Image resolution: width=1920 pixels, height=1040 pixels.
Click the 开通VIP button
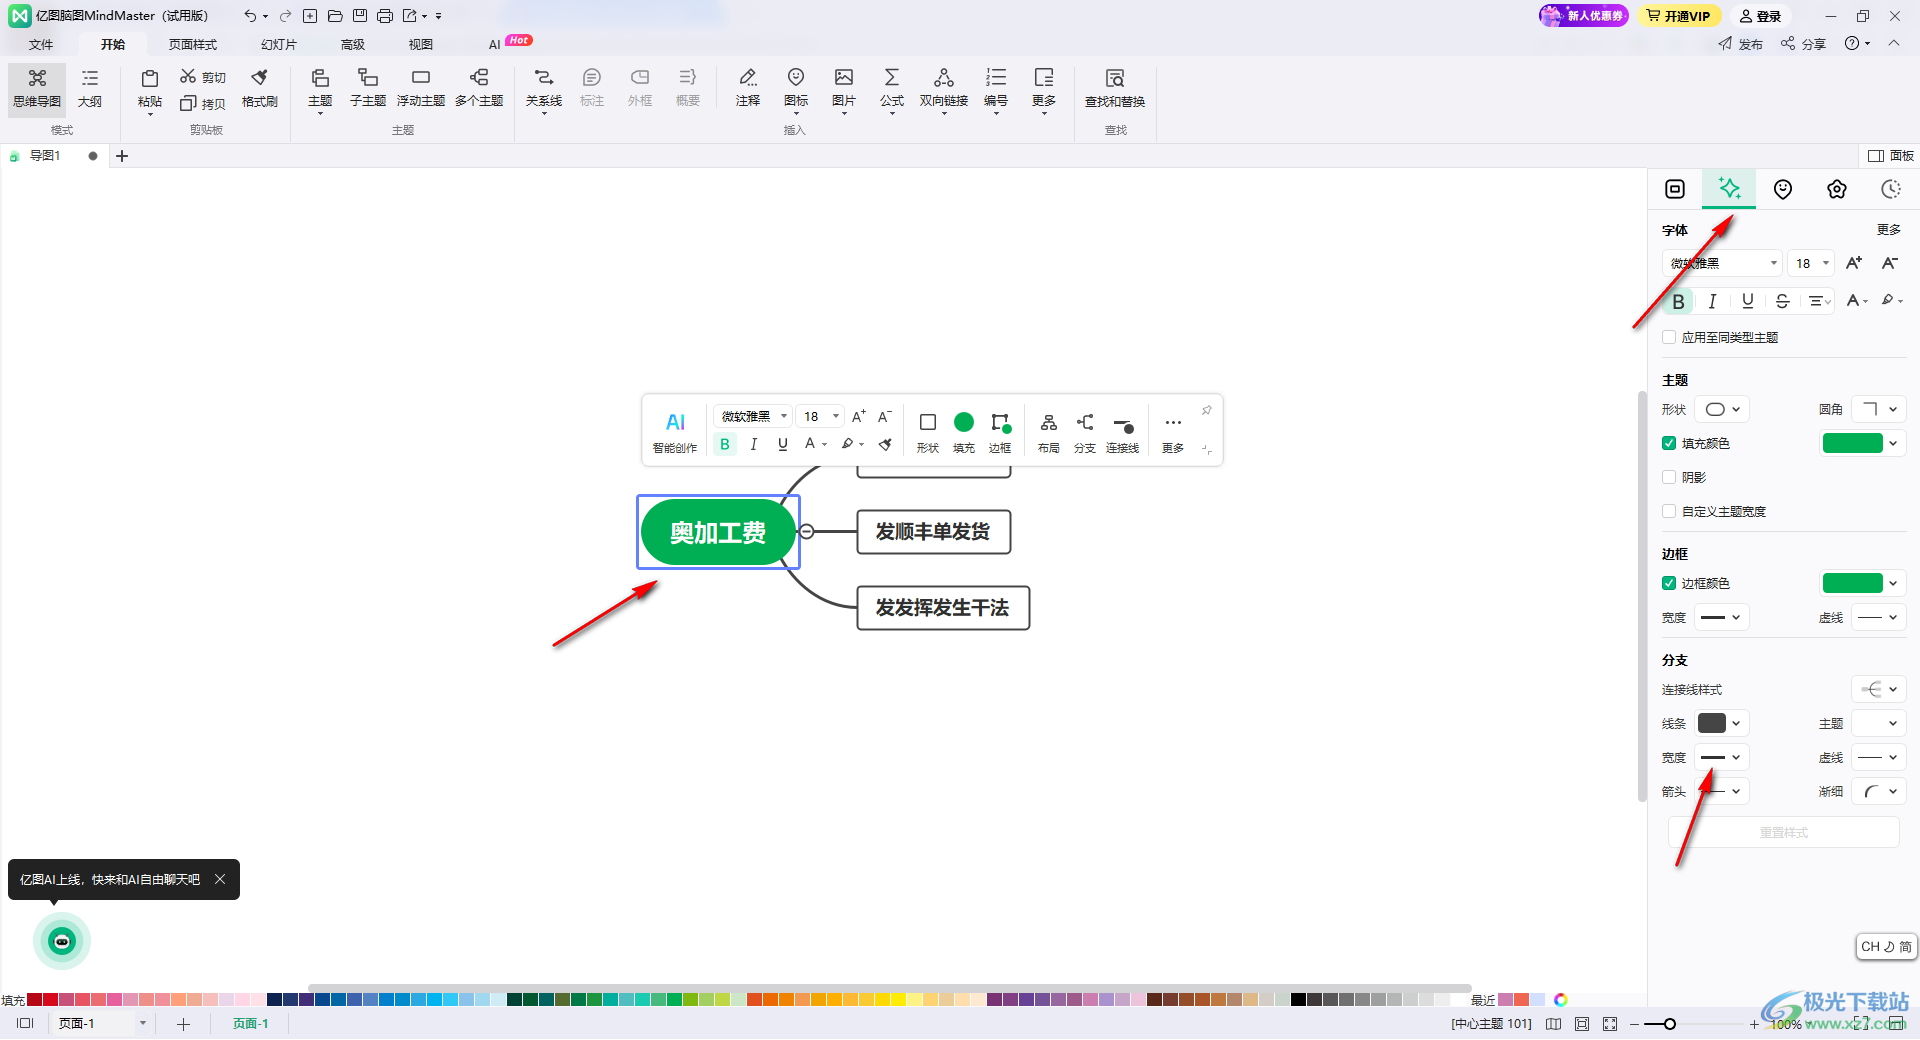click(1679, 16)
